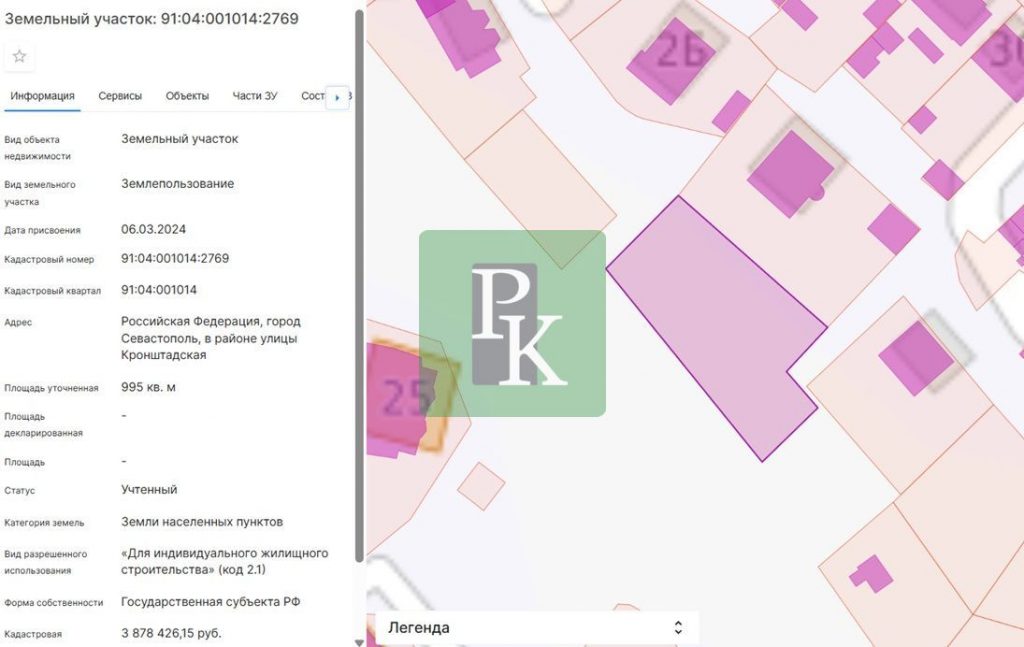
Task: Click the scroll-down arrow under the sidebar scrollbar
Action: pos(359,640)
